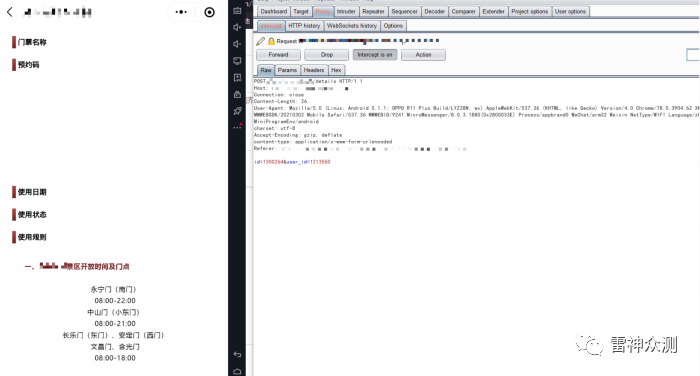Image resolution: width=700 pixels, height=376 pixels.
Task: Switch to the Headers request view tab
Action: pyautogui.click(x=314, y=70)
